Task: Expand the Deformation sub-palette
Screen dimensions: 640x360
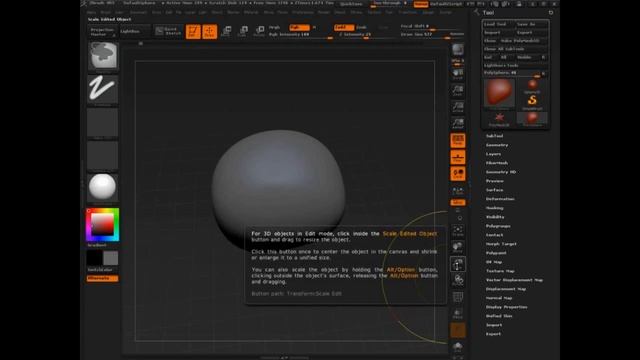Action: [500, 199]
